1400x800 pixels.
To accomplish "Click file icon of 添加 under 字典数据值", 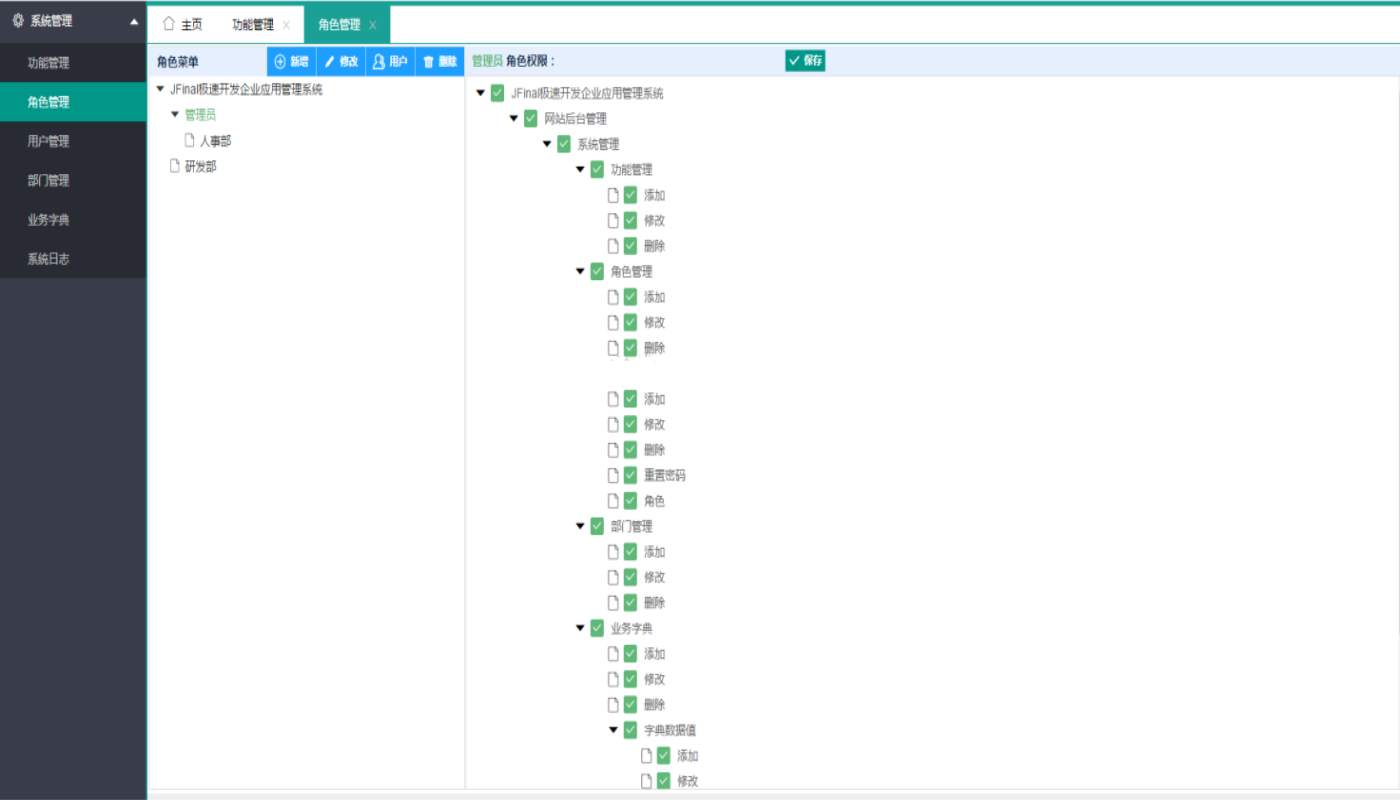I will point(647,756).
